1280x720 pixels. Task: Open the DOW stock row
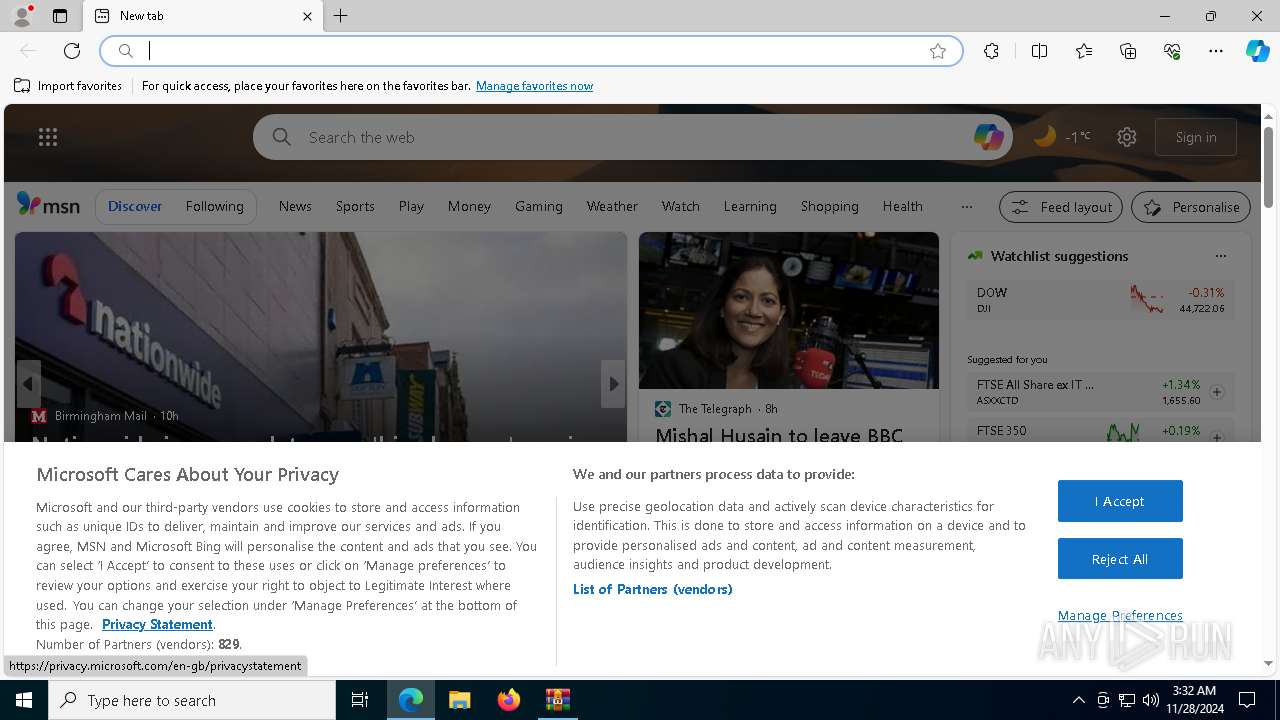1100,300
